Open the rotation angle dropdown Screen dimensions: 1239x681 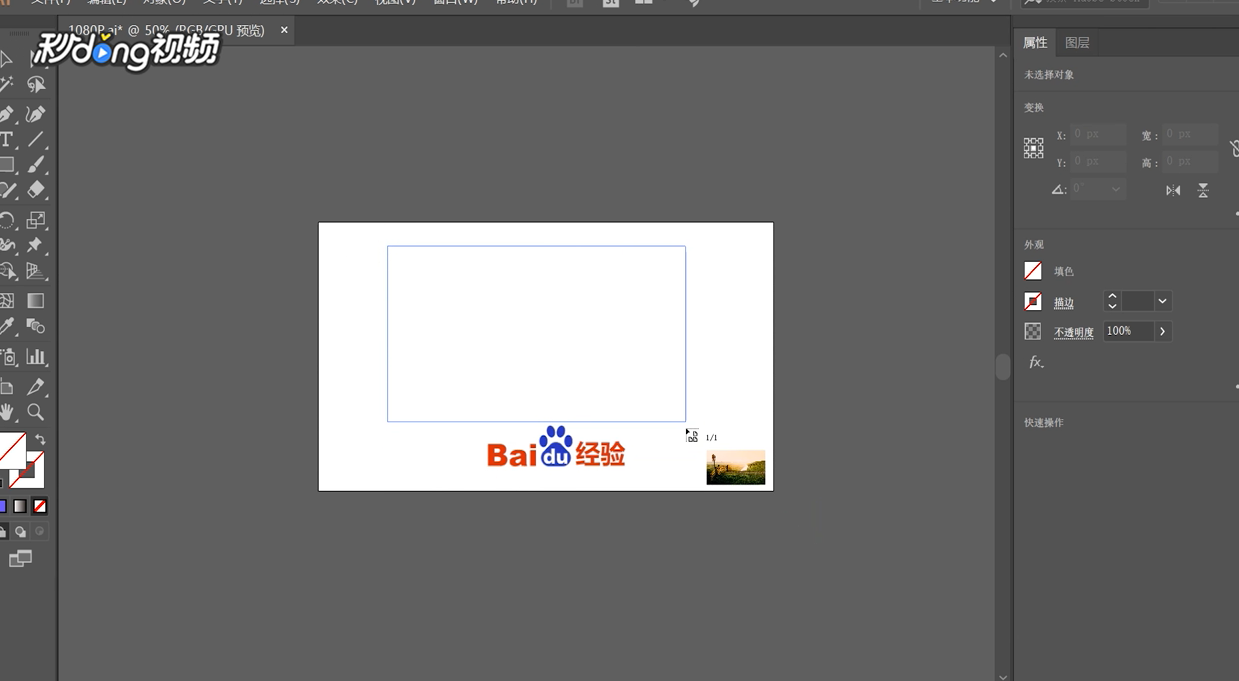point(1116,189)
